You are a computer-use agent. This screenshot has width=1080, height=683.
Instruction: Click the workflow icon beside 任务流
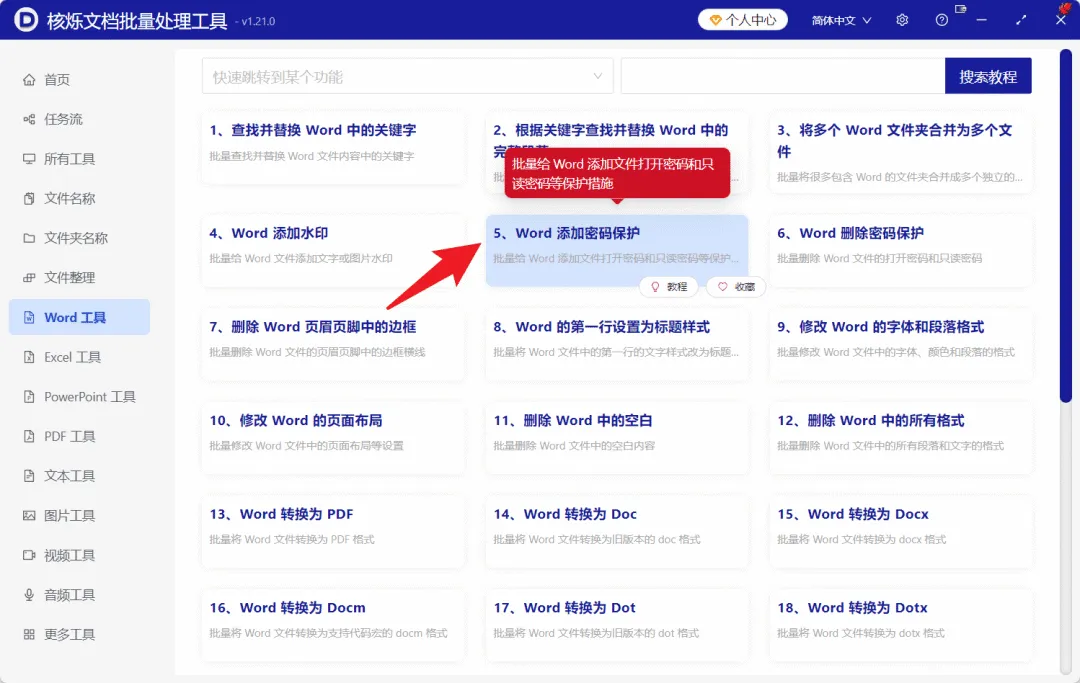pyautogui.click(x=29, y=119)
